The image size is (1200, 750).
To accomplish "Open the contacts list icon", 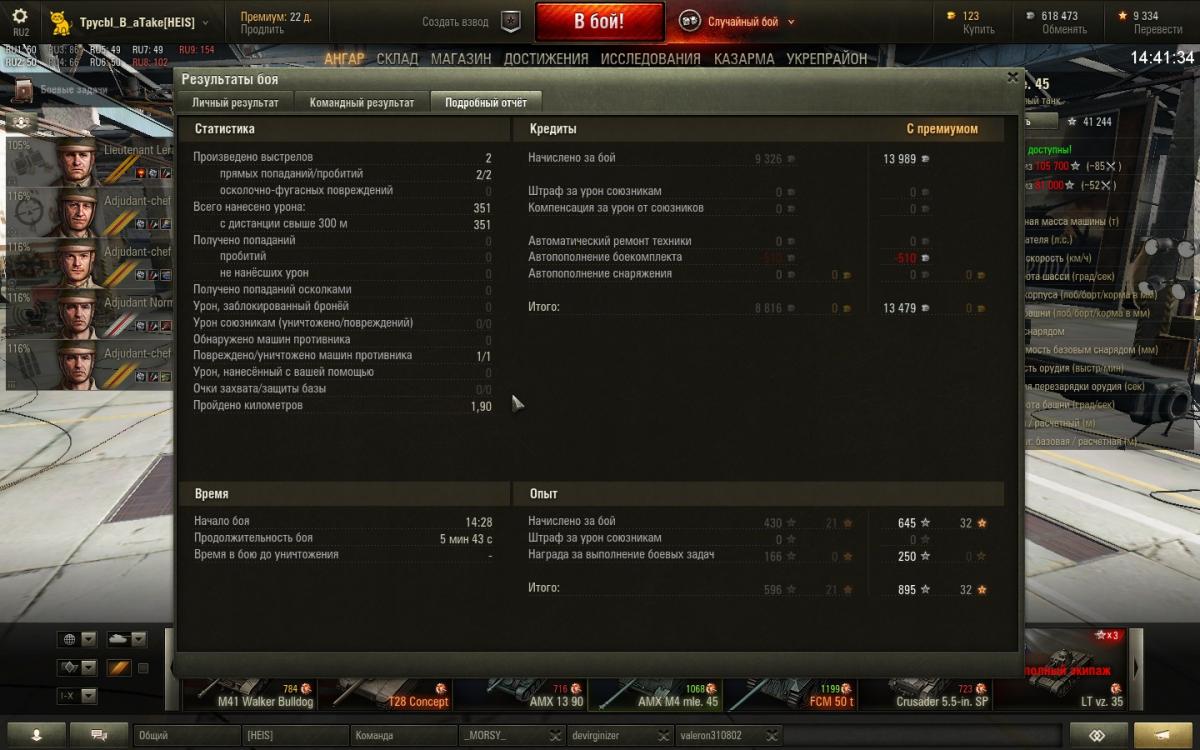I will 36,735.
